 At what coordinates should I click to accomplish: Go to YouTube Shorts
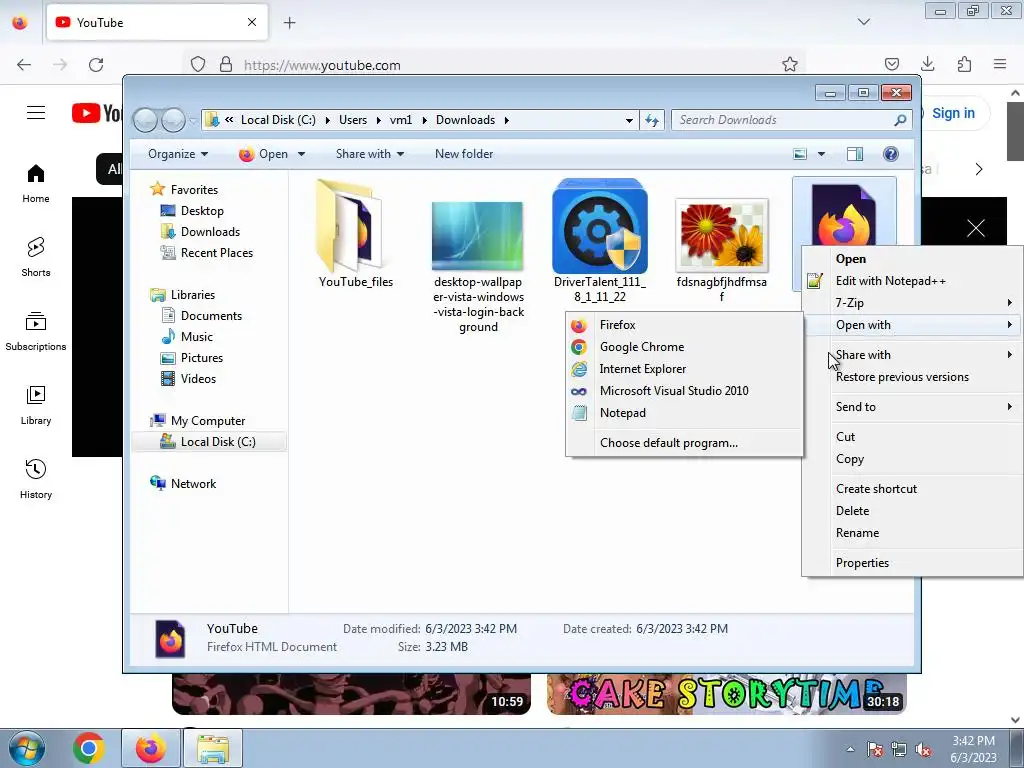coord(36,257)
